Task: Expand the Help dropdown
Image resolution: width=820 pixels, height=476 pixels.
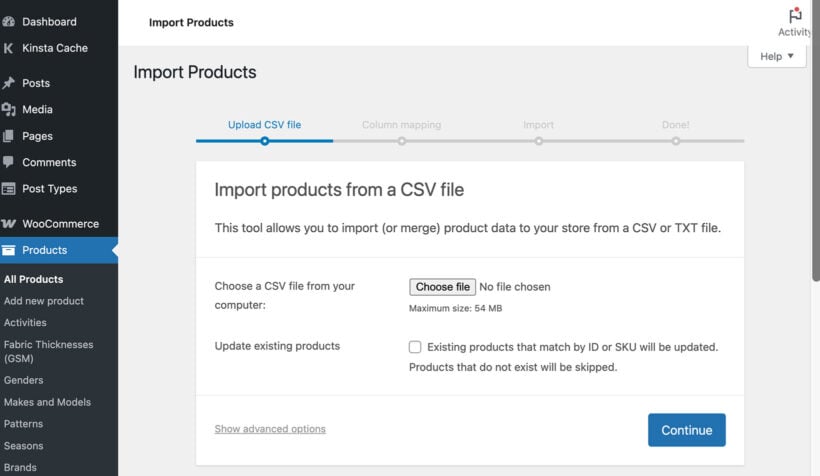Action: (777, 57)
